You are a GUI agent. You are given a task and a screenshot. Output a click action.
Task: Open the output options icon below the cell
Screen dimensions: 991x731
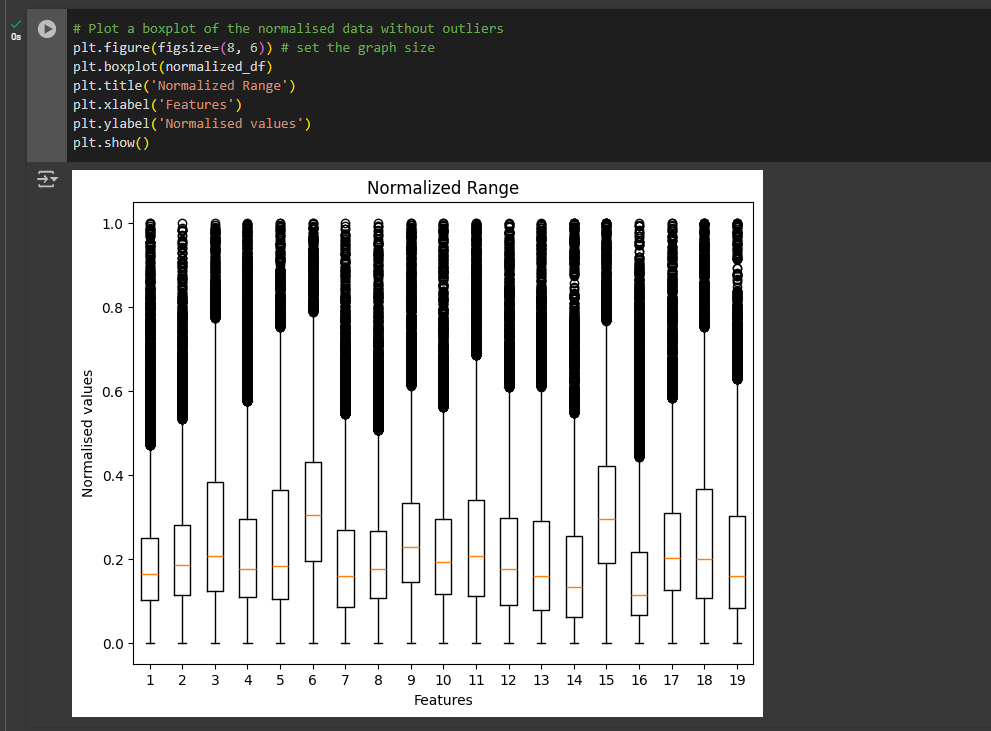pyautogui.click(x=46, y=178)
